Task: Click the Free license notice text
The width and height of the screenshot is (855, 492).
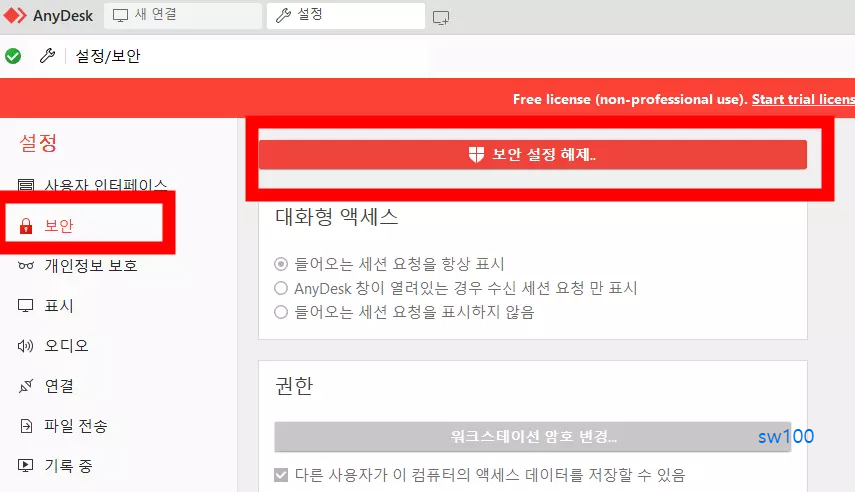Action: click(x=630, y=99)
